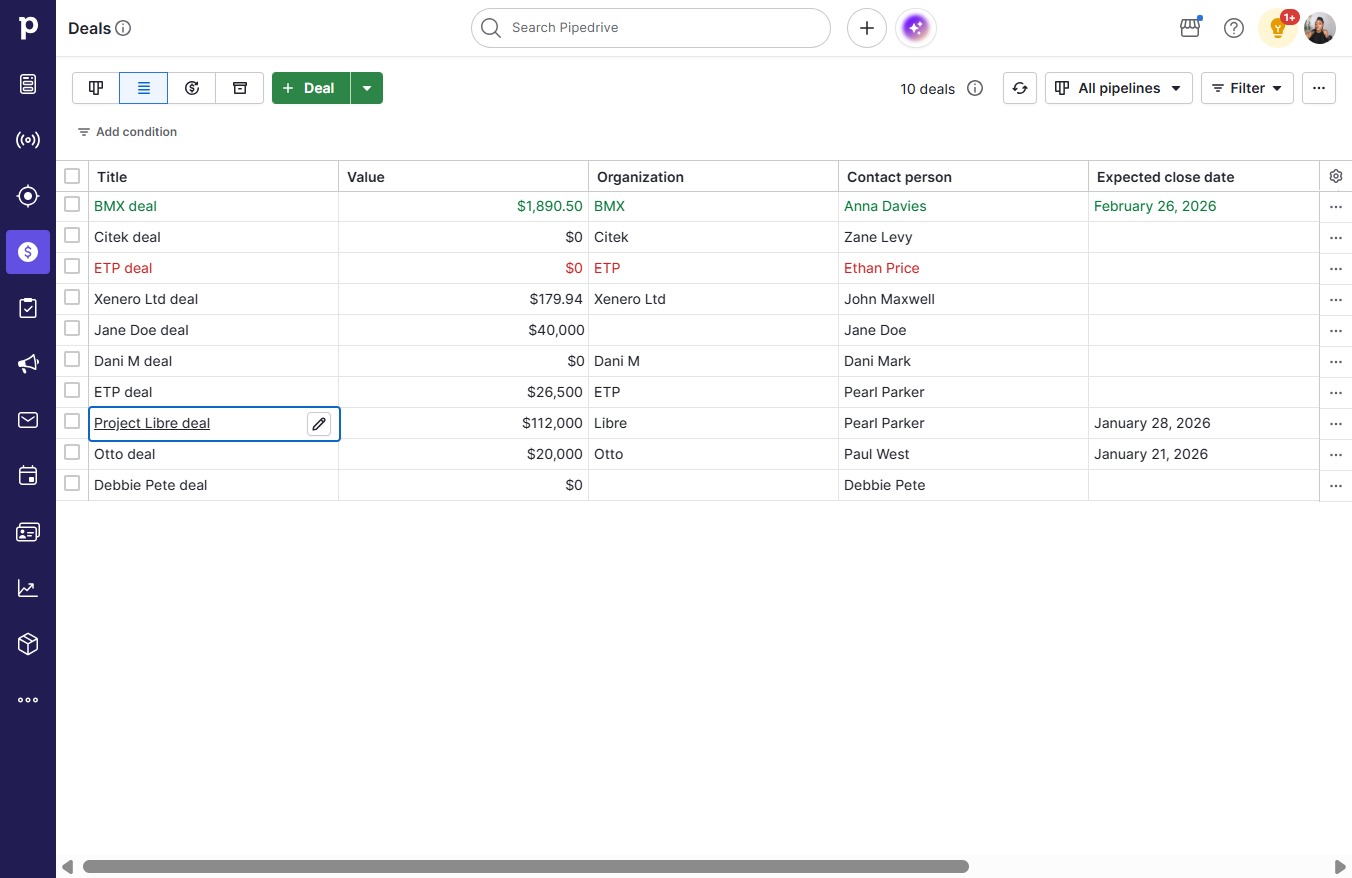Screen dimensions: 1352x878
Task: Open Contacts card sidebar icon
Action: [28, 532]
